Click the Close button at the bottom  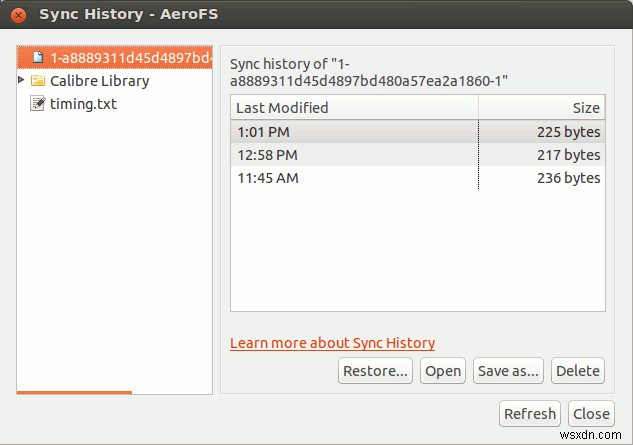591,414
